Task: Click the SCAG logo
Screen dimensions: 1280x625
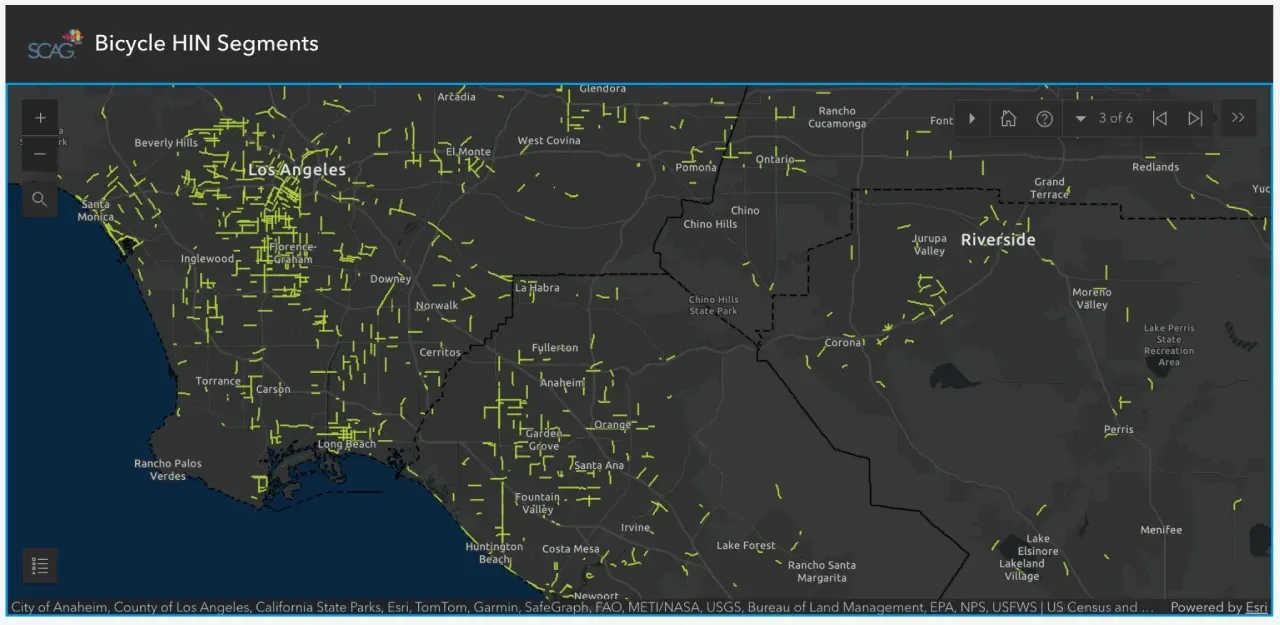Action: pyautogui.click(x=53, y=43)
